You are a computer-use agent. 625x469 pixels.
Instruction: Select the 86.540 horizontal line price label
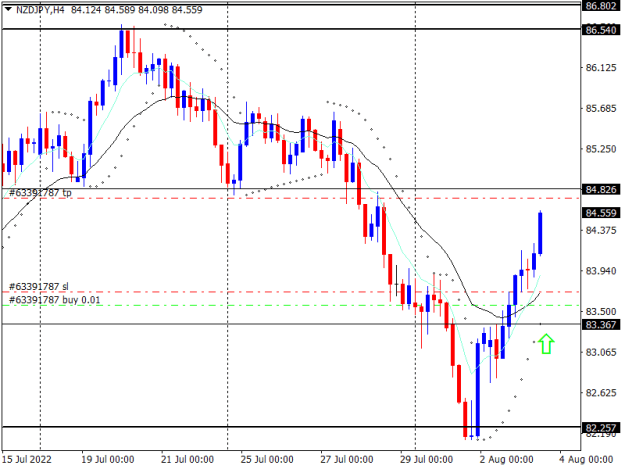click(x=601, y=30)
